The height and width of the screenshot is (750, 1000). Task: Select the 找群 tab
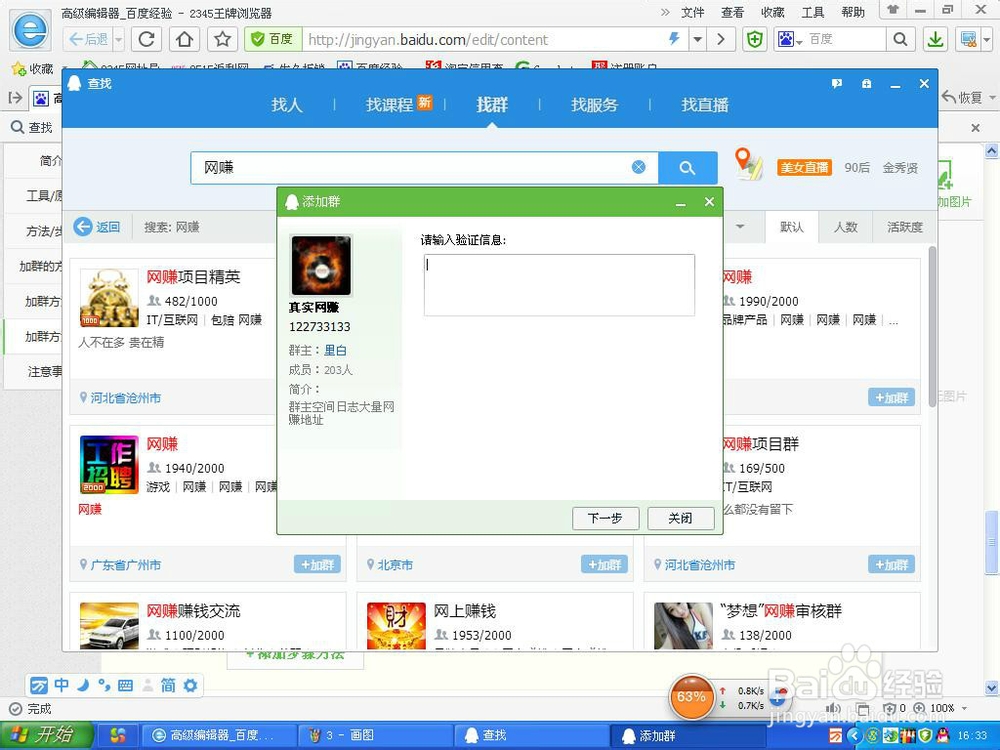492,105
